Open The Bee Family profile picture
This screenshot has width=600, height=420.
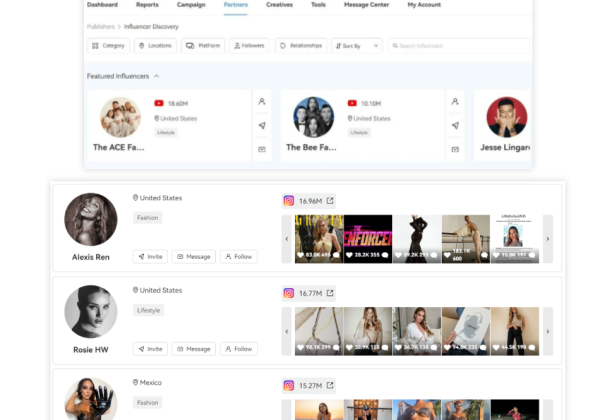[313, 117]
